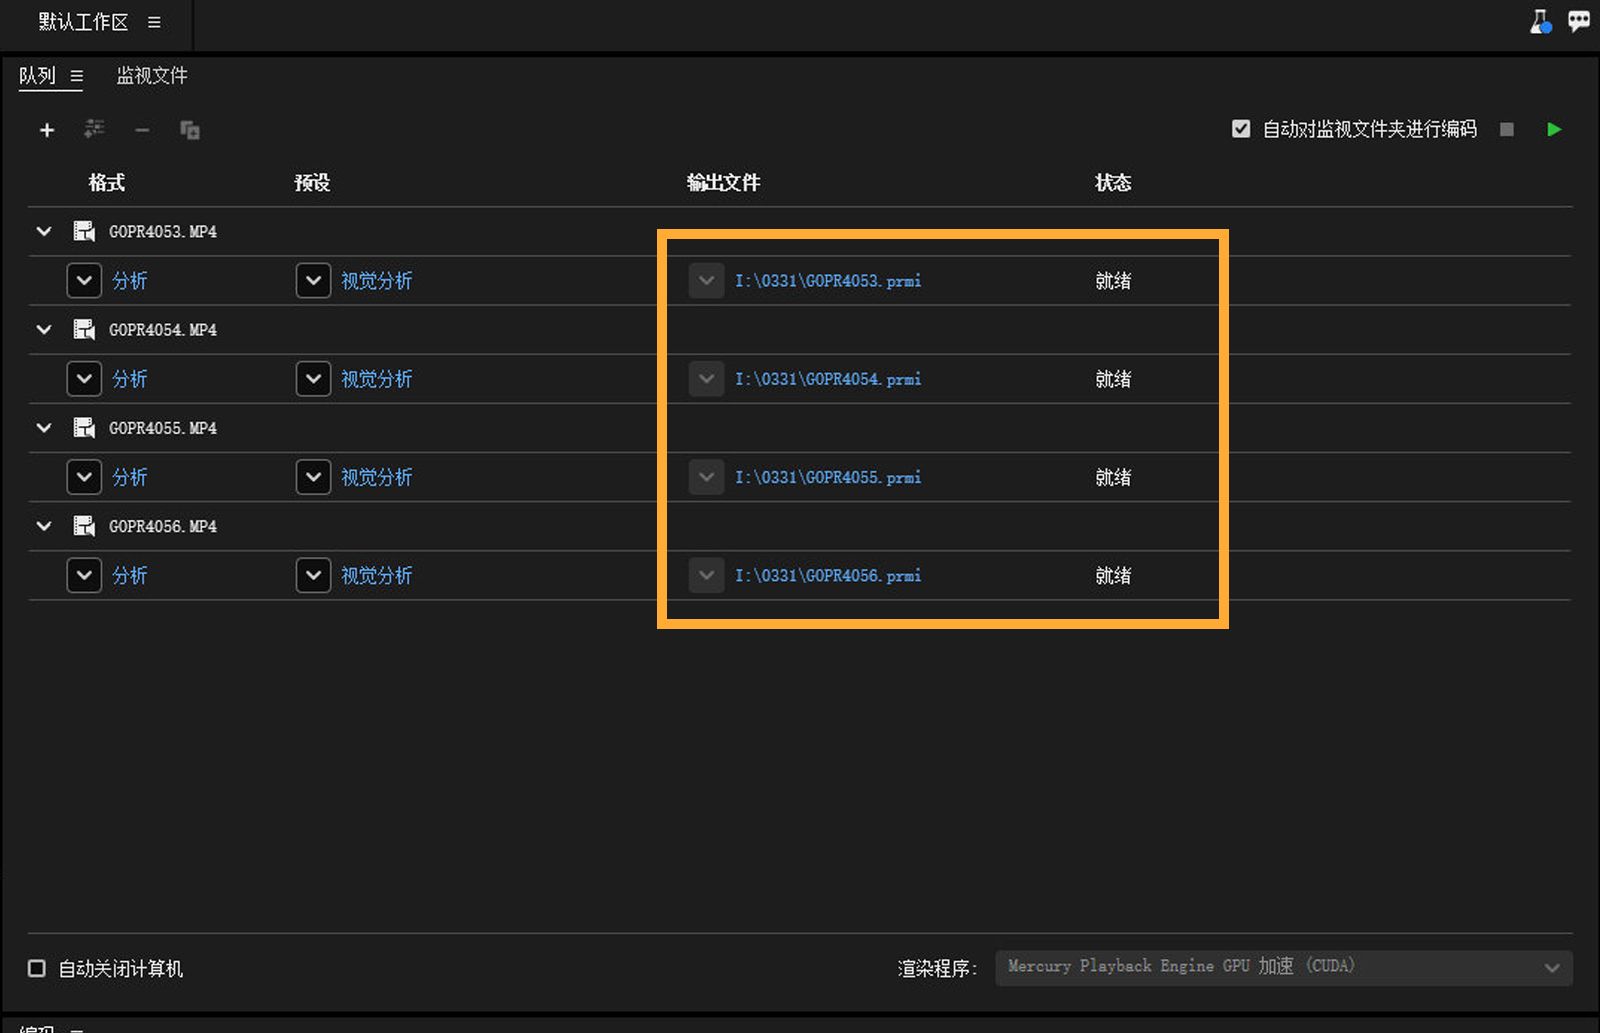Click the 预设 column header
The height and width of the screenshot is (1033, 1600).
pyautogui.click(x=312, y=183)
